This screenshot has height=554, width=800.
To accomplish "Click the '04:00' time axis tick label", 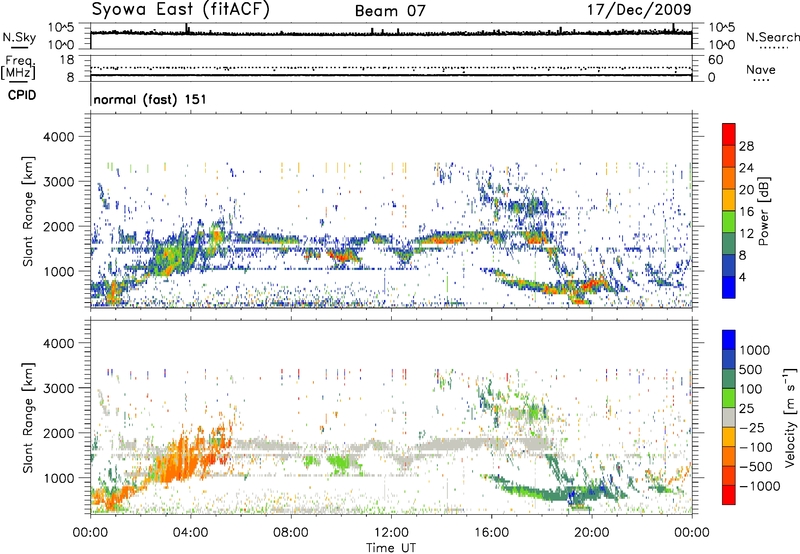I will tap(190, 533).
